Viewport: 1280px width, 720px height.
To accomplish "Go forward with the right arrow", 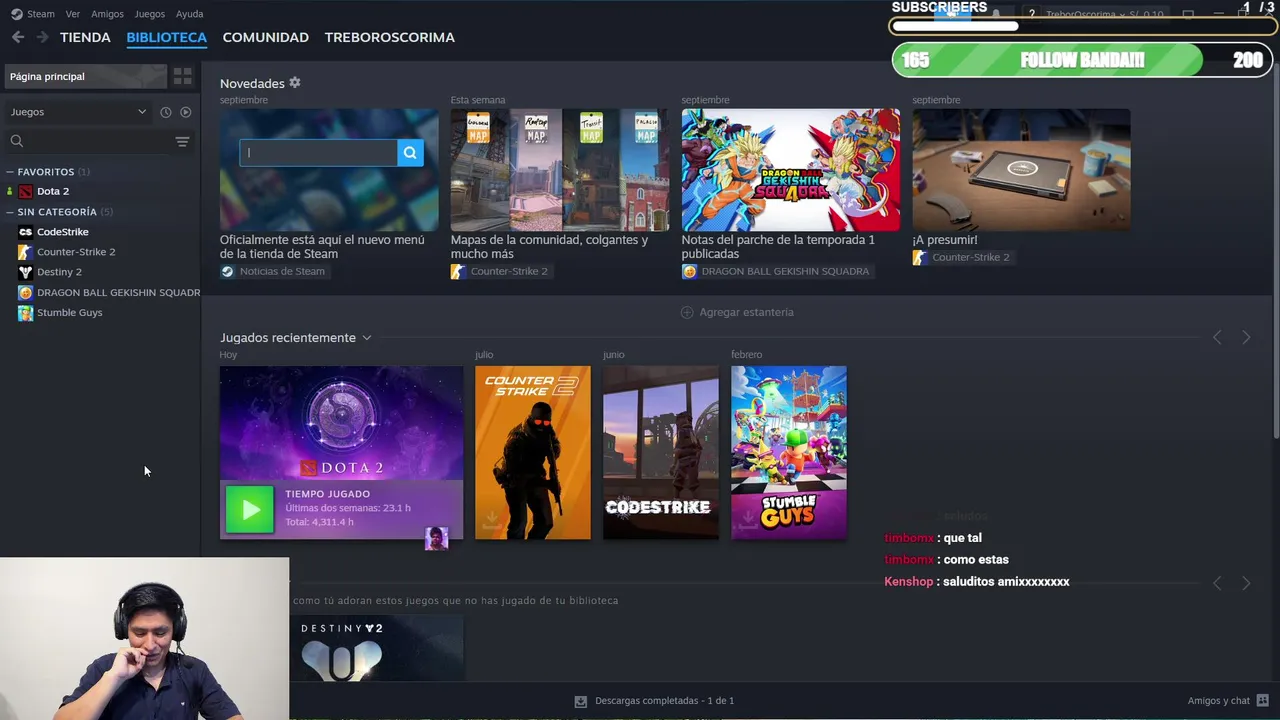I will pos(42,37).
